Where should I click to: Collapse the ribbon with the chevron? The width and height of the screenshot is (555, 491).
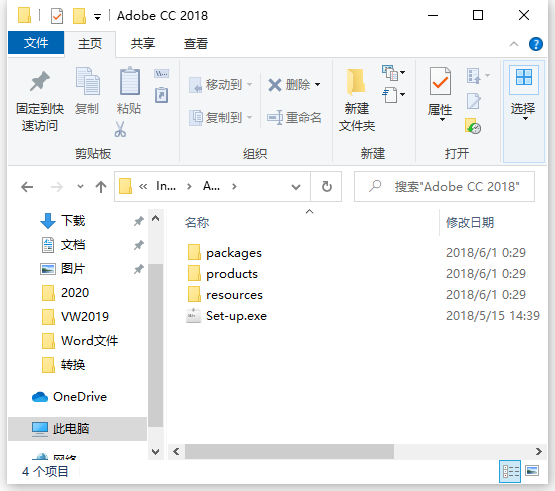click(x=514, y=44)
